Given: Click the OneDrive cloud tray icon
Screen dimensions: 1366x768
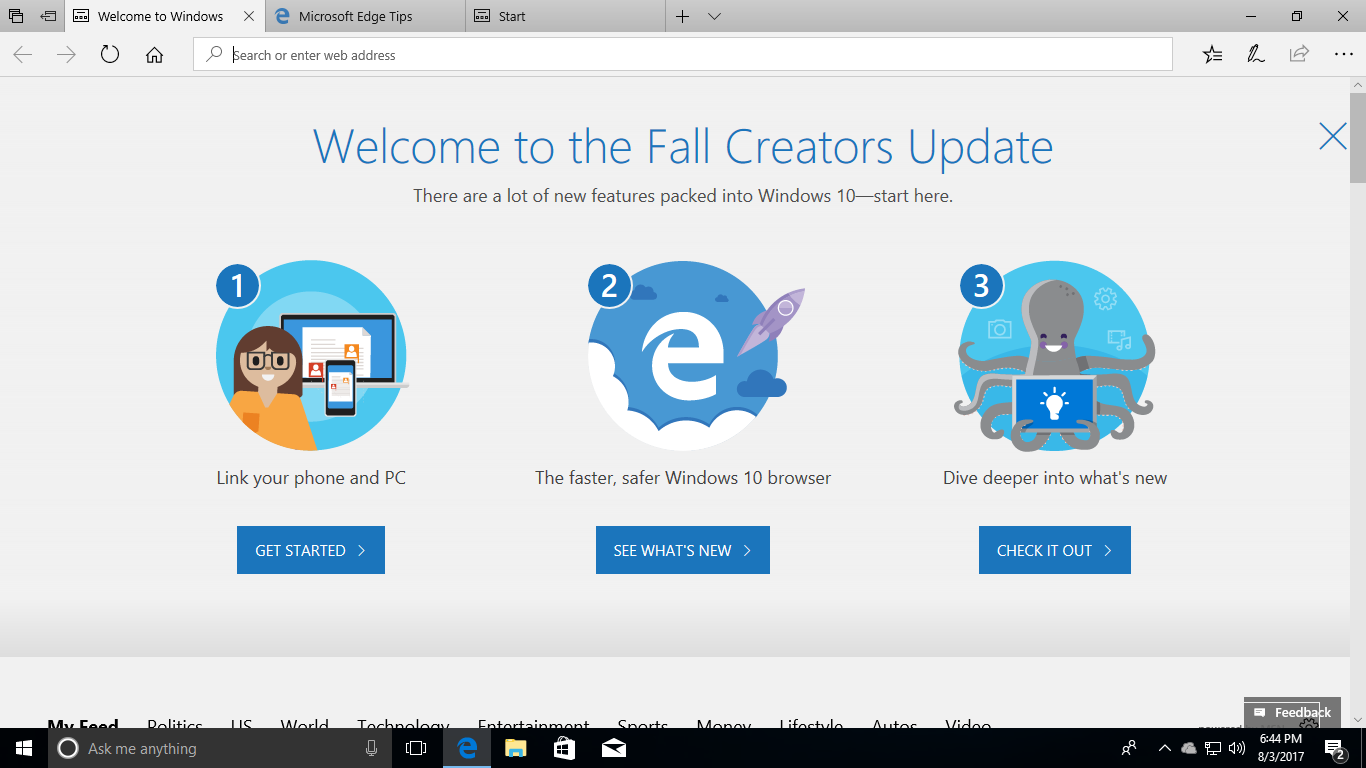Looking at the screenshot, I should (x=1189, y=748).
